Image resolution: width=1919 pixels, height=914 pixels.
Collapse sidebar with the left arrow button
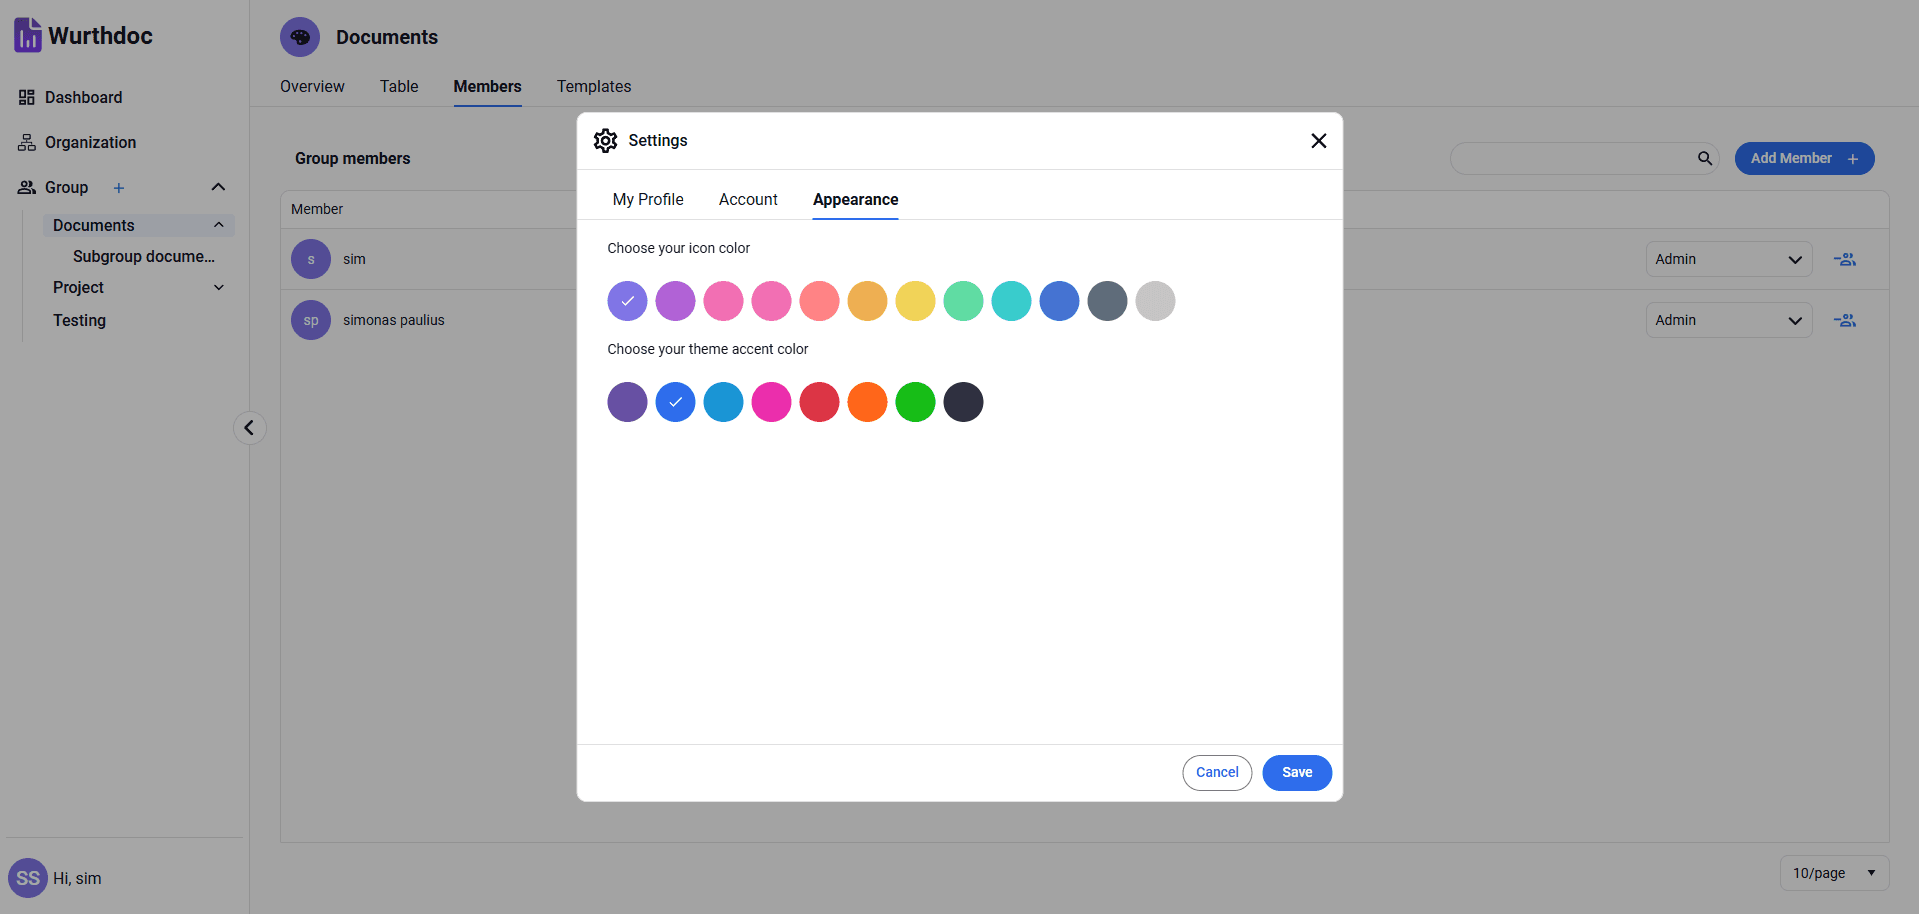point(249,428)
